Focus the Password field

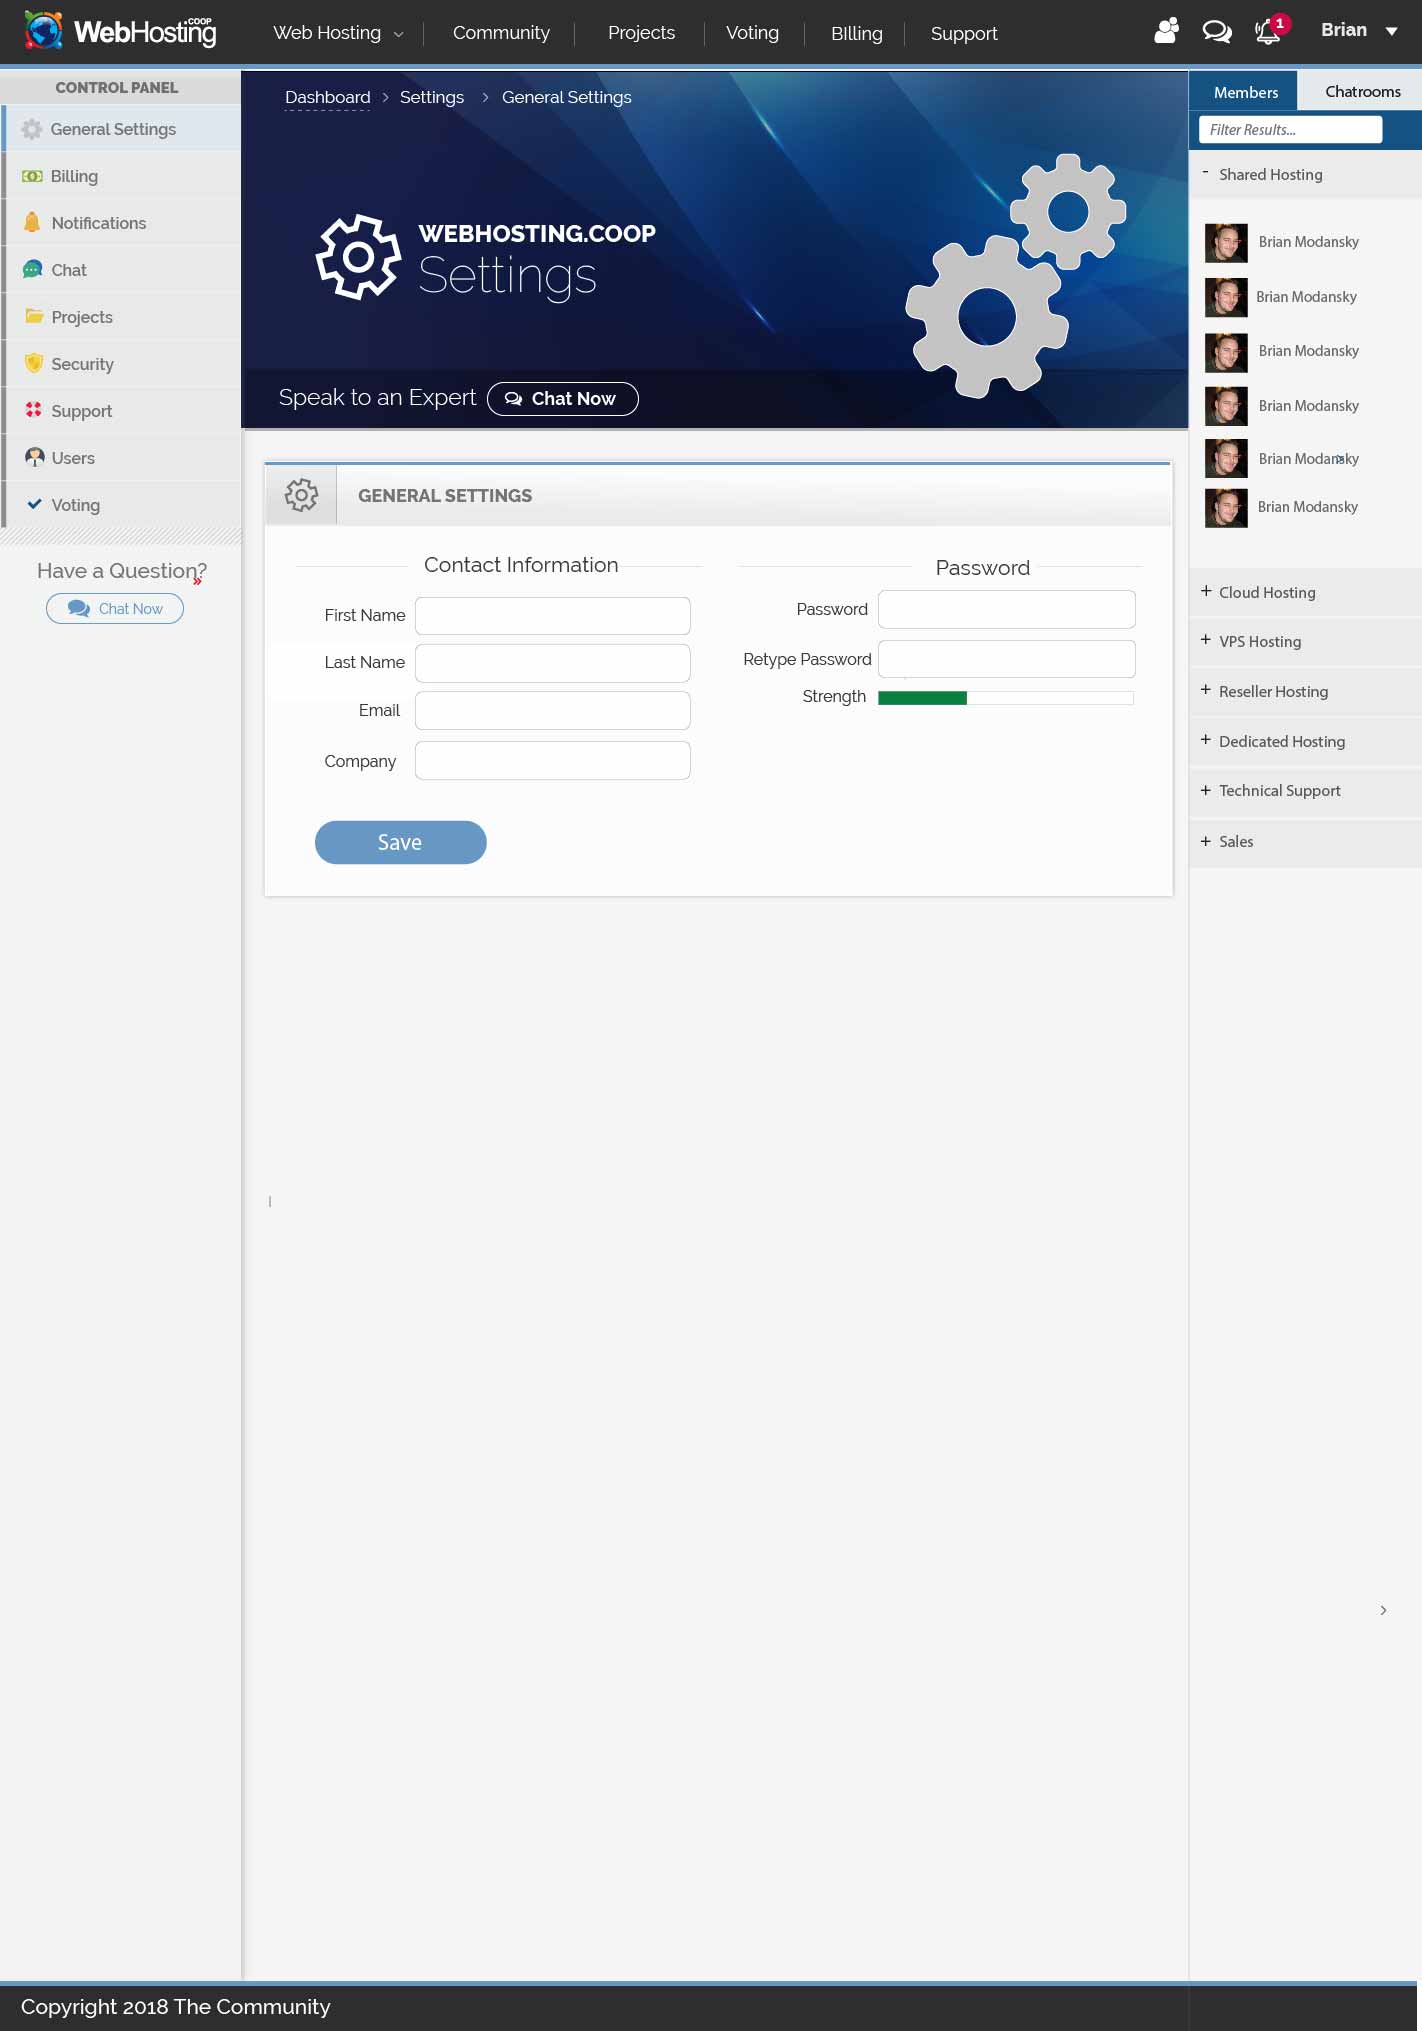pyautogui.click(x=1006, y=609)
